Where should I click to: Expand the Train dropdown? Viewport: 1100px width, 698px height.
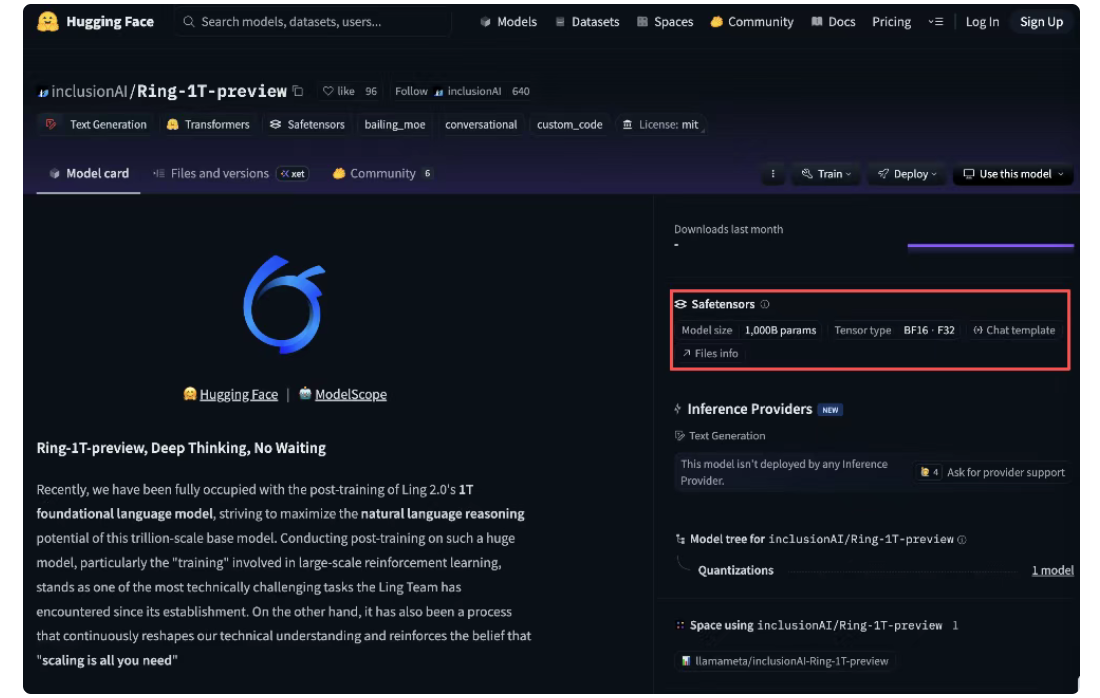pyautogui.click(x=827, y=174)
